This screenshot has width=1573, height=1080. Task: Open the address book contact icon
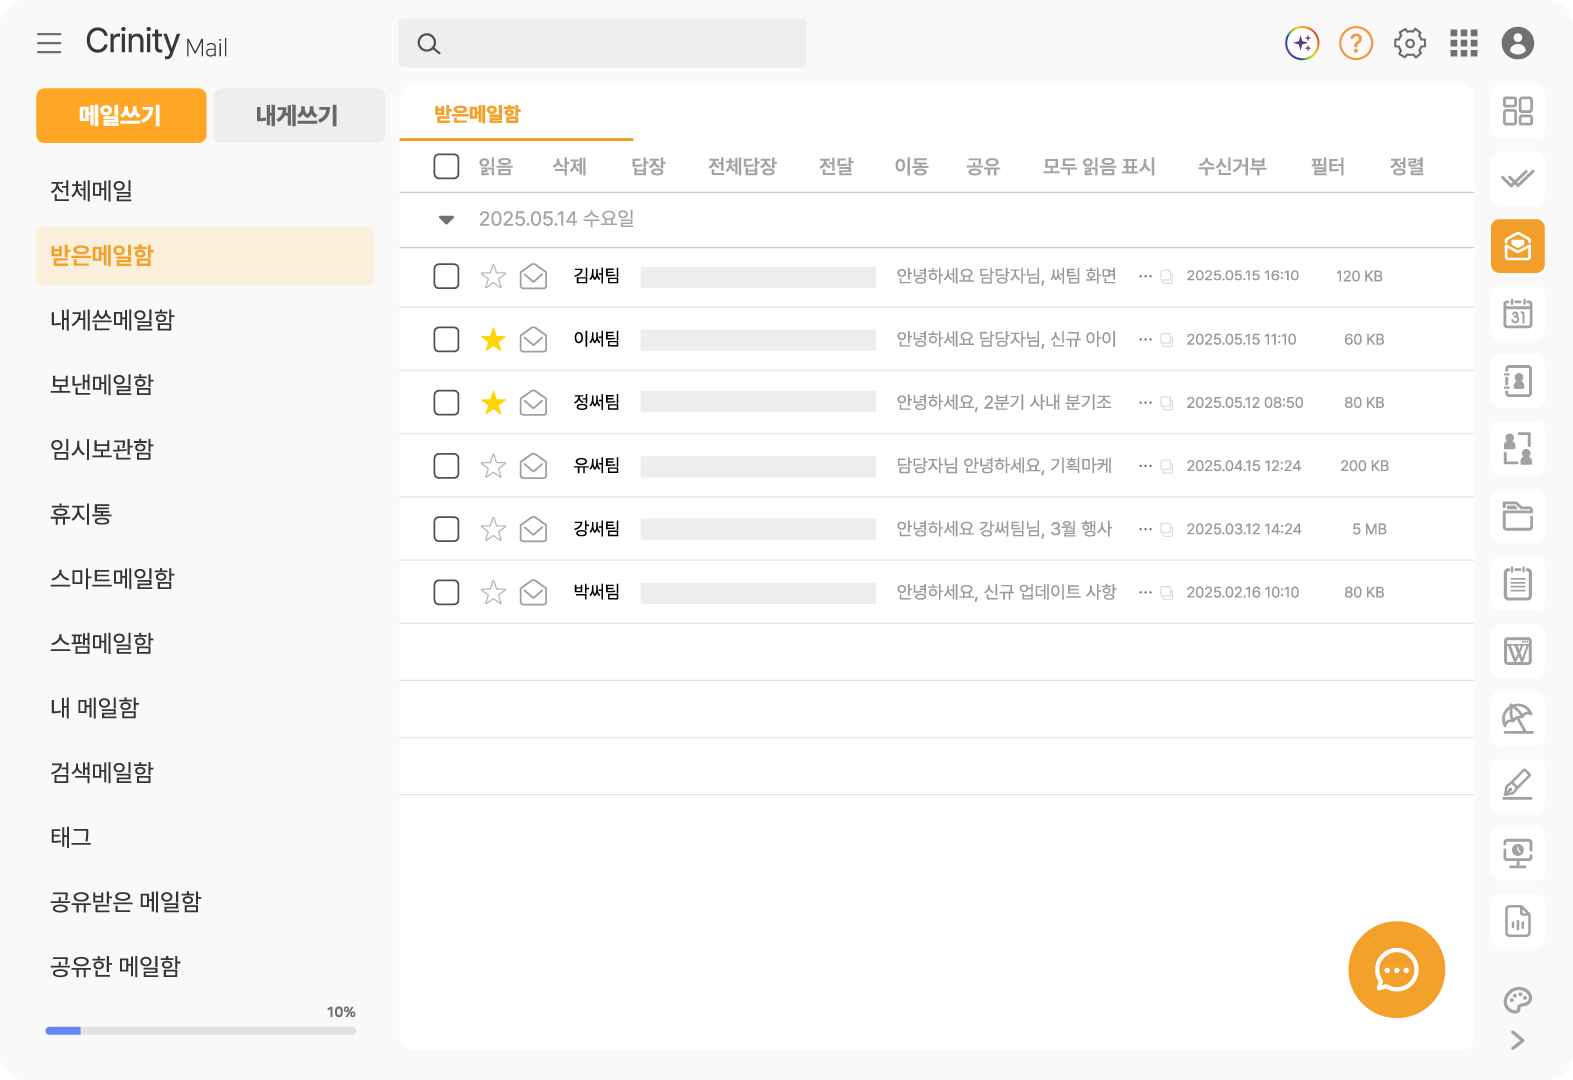1518,381
